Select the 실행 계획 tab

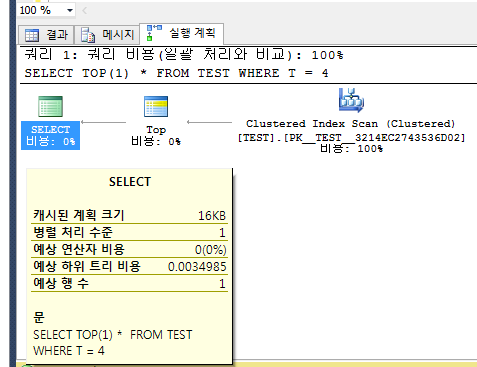(x=182, y=33)
